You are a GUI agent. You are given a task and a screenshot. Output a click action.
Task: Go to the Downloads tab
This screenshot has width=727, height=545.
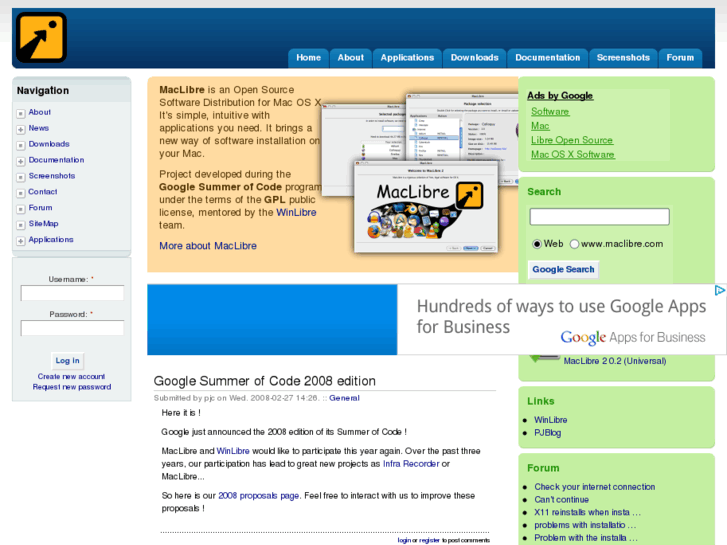(x=474, y=58)
